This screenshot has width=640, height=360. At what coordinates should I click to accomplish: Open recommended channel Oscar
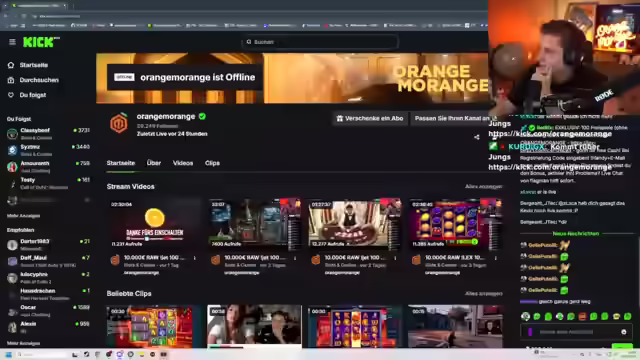(x=48, y=310)
